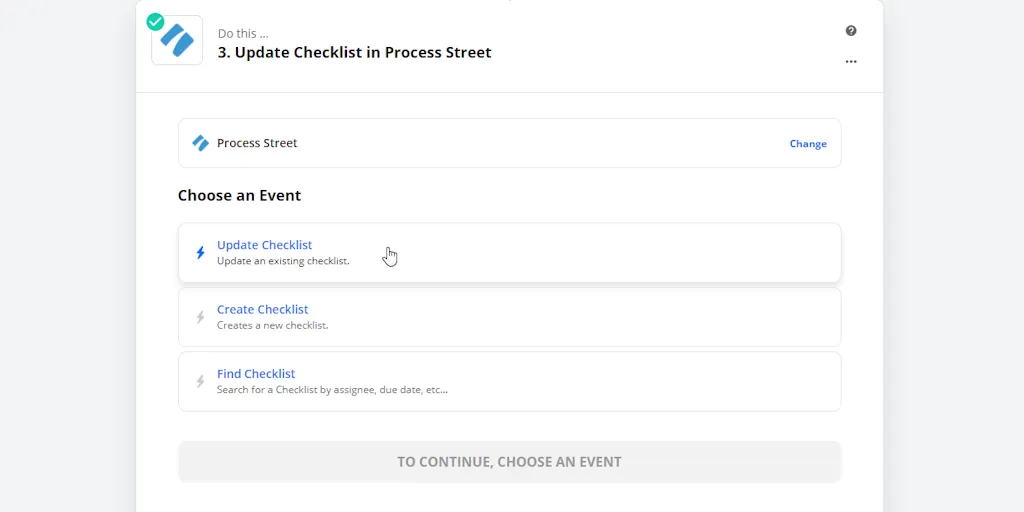Viewport: 1024px width, 512px height.
Task: Open the three-dot step options menu
Action: coord(850,61)
